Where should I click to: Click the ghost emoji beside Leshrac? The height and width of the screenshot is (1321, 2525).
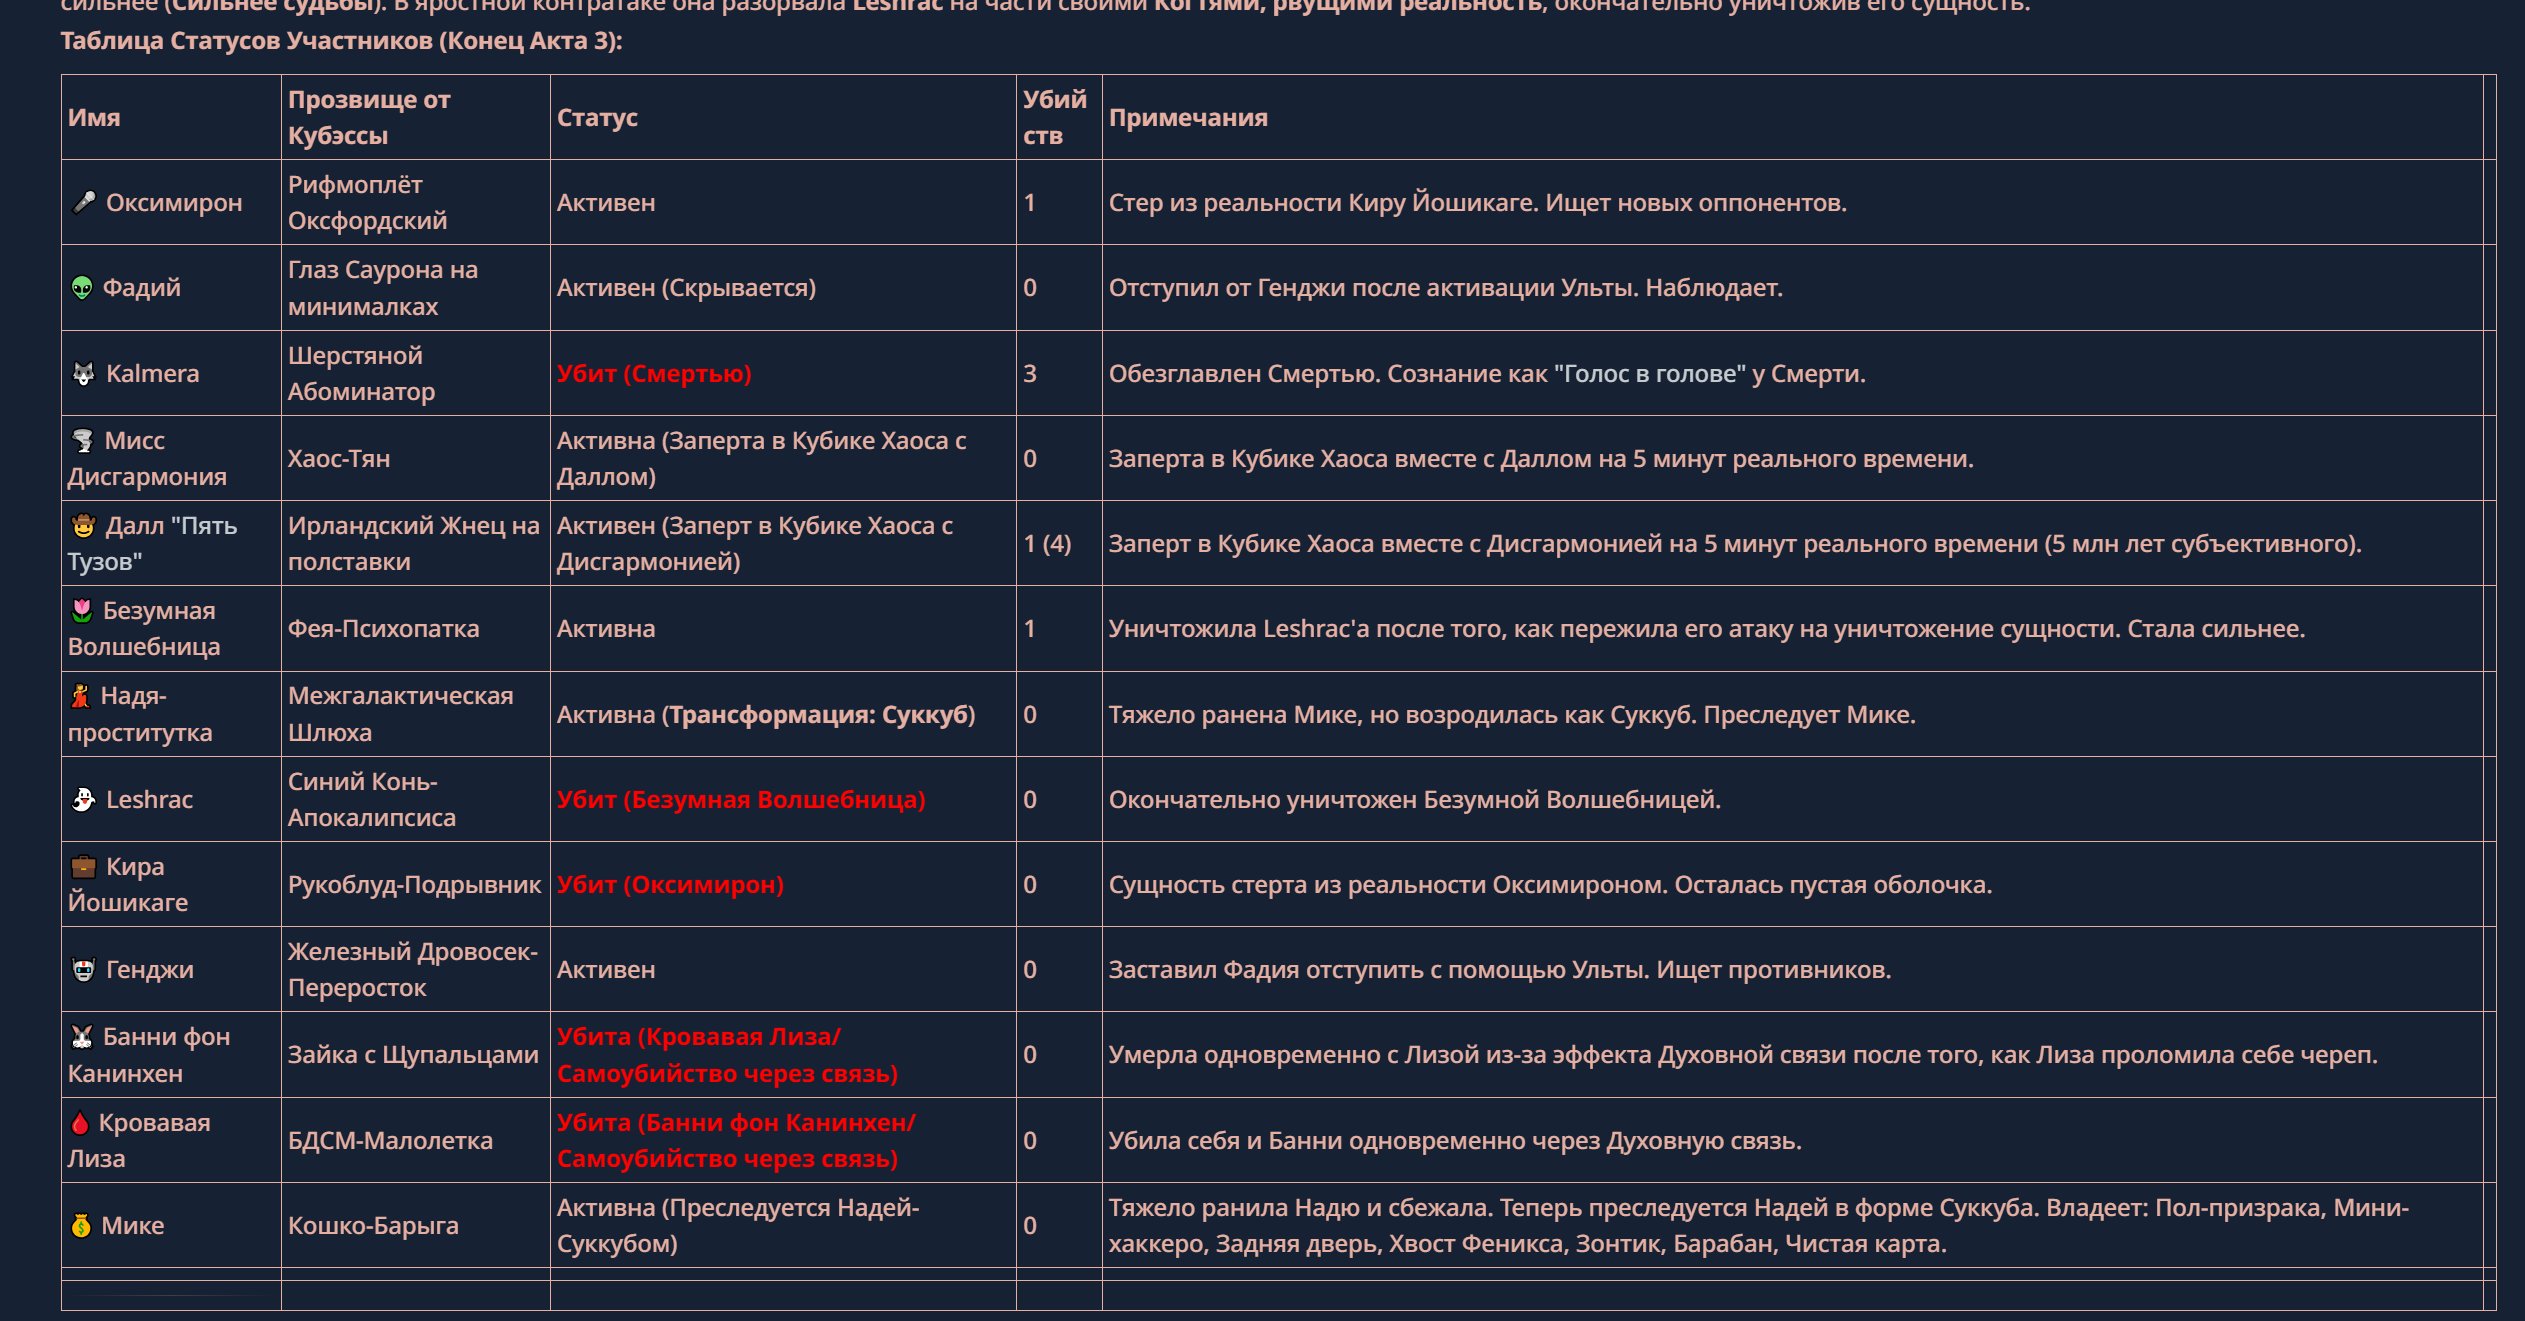coord(84,800)
